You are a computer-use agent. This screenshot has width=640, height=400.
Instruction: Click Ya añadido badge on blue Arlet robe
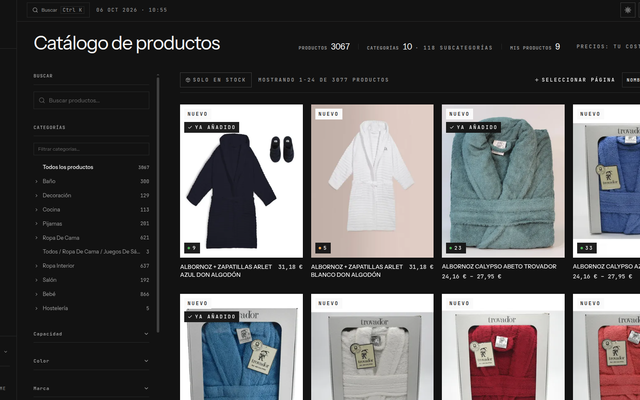pyautogui.click(x=211, y=127)
